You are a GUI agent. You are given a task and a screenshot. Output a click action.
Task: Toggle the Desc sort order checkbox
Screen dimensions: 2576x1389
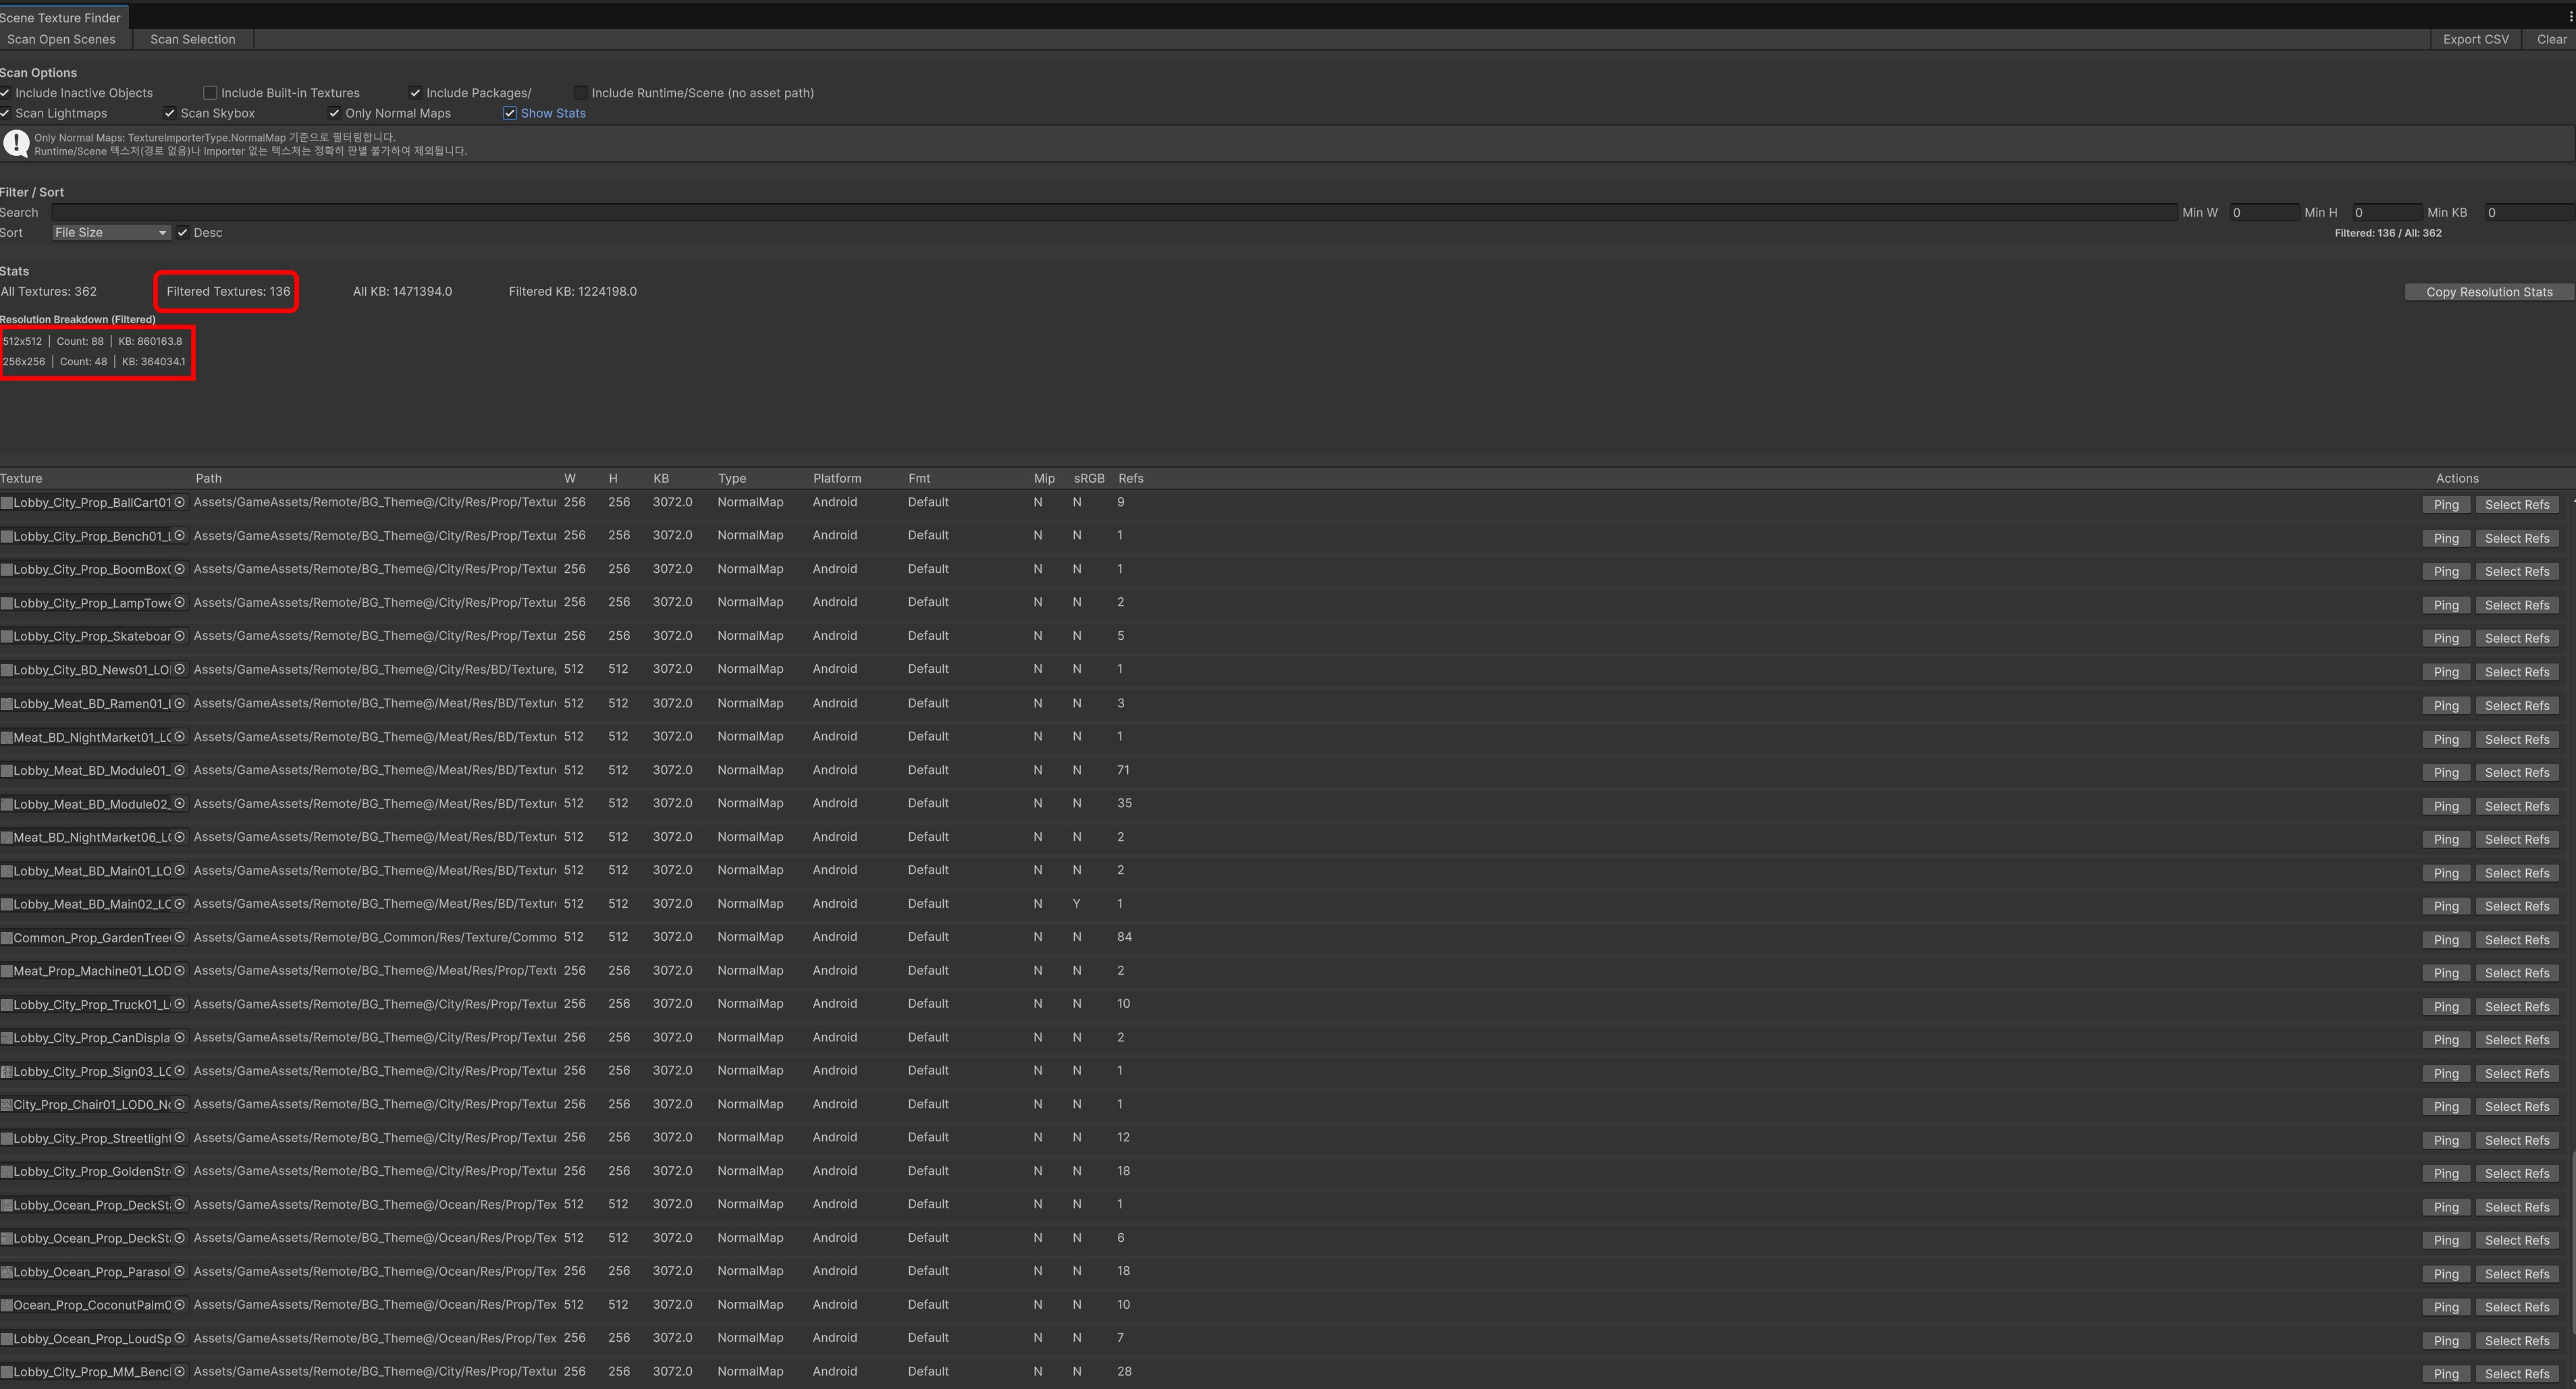(x=182, y=233)
